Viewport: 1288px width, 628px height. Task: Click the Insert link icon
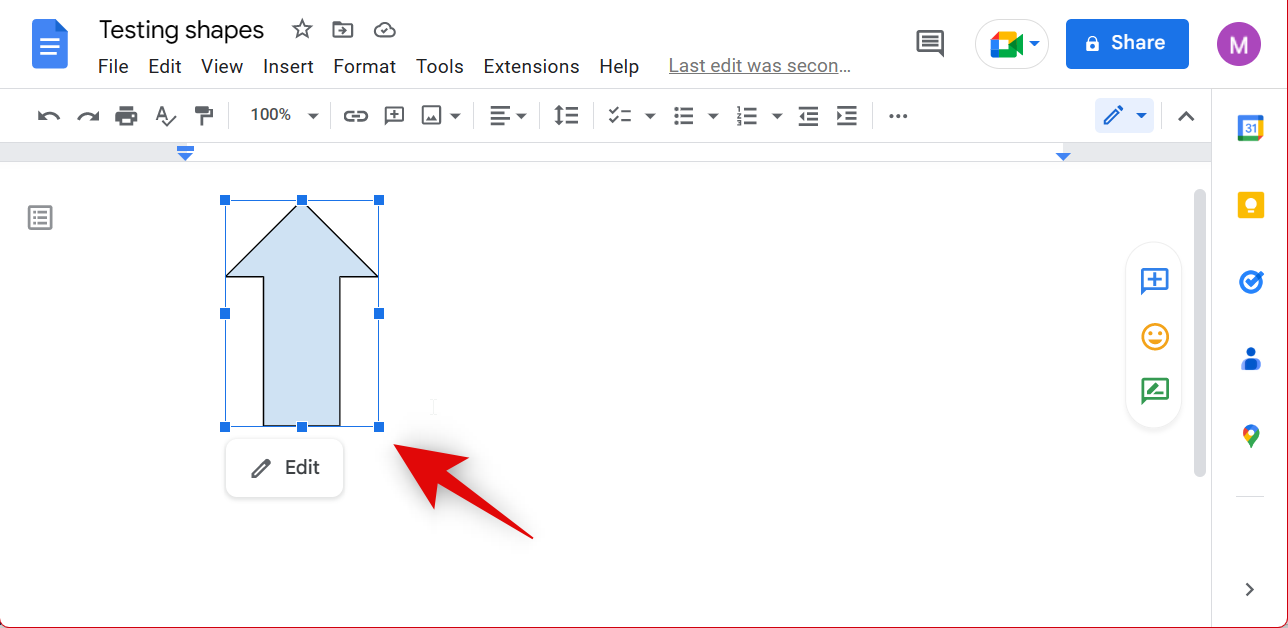[x=355, y=116]
